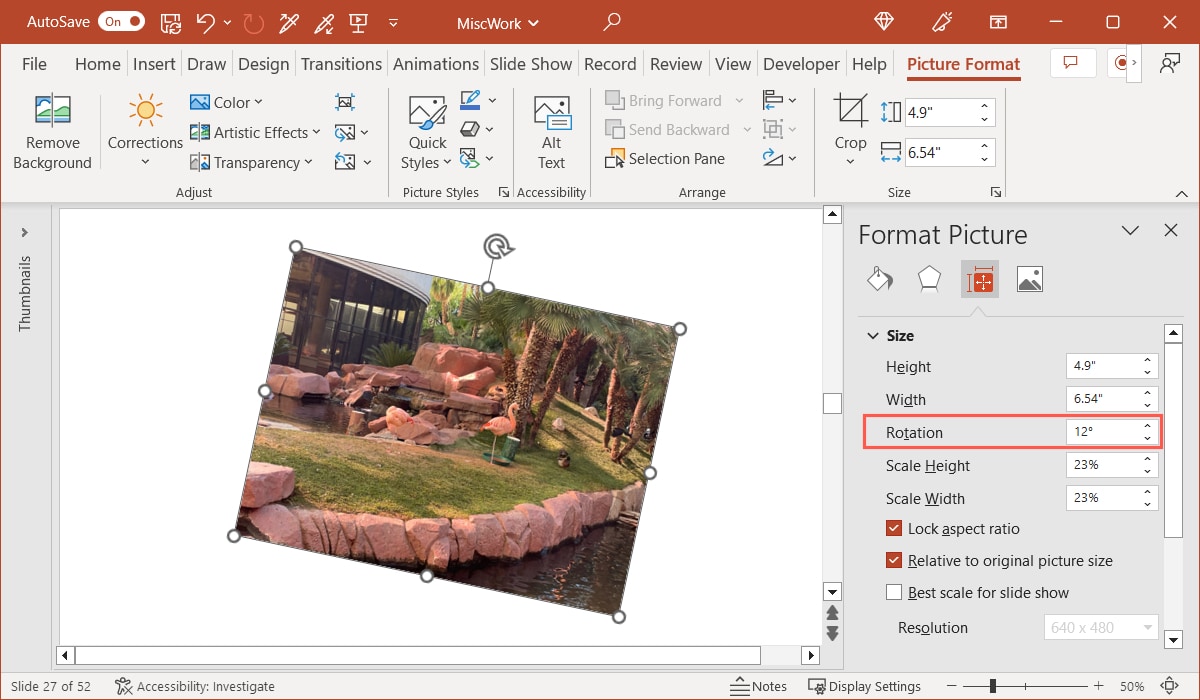Click the Display Settings button
Image resolution: width=1200 pixels, height=700 pixels.
[x=864, y=686]
